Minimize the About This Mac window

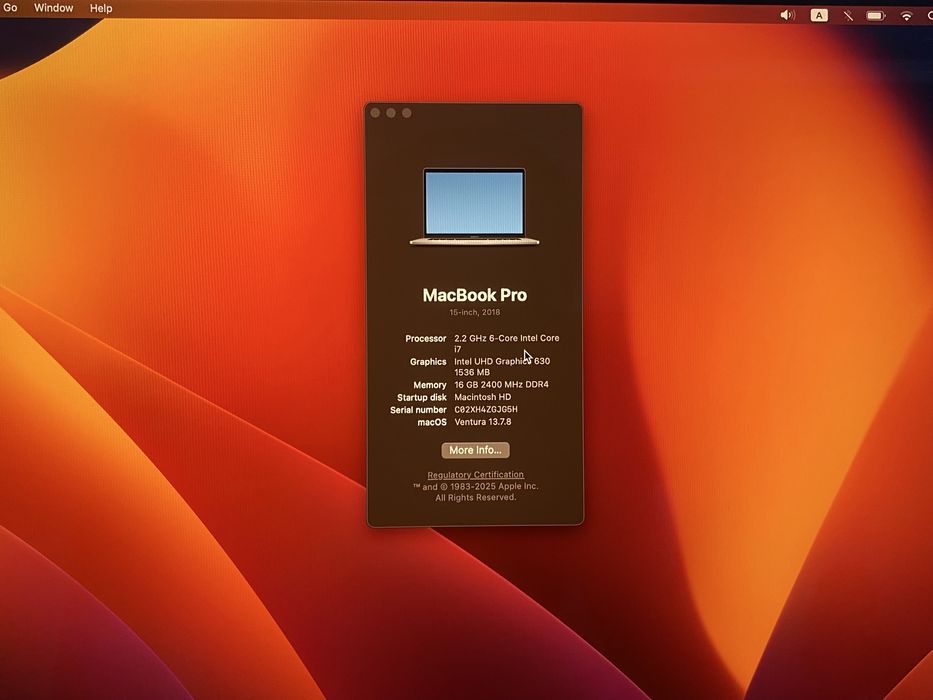pyautogui.click(x=391, y=113)
